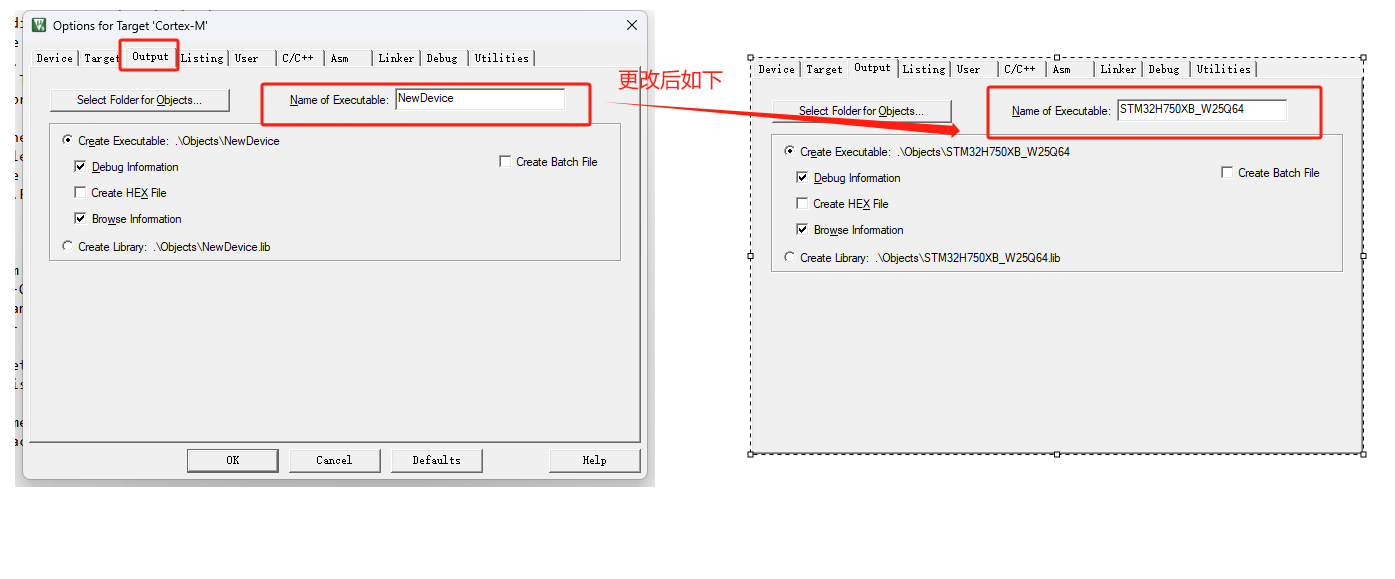1395x579 pixels.
Task: Open the Utilities tab in the right panel
Action: click(x=1224, y=69)
